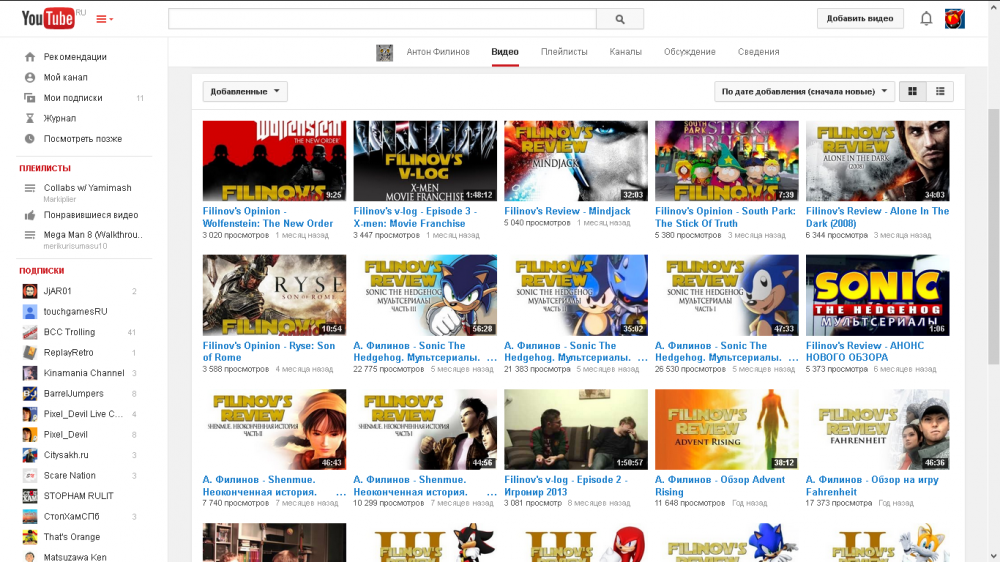Click the ПЛЕЙЛИСТЫ section header
The height and width of the screenshot is (562, 1000).
[x=45, y=168]
